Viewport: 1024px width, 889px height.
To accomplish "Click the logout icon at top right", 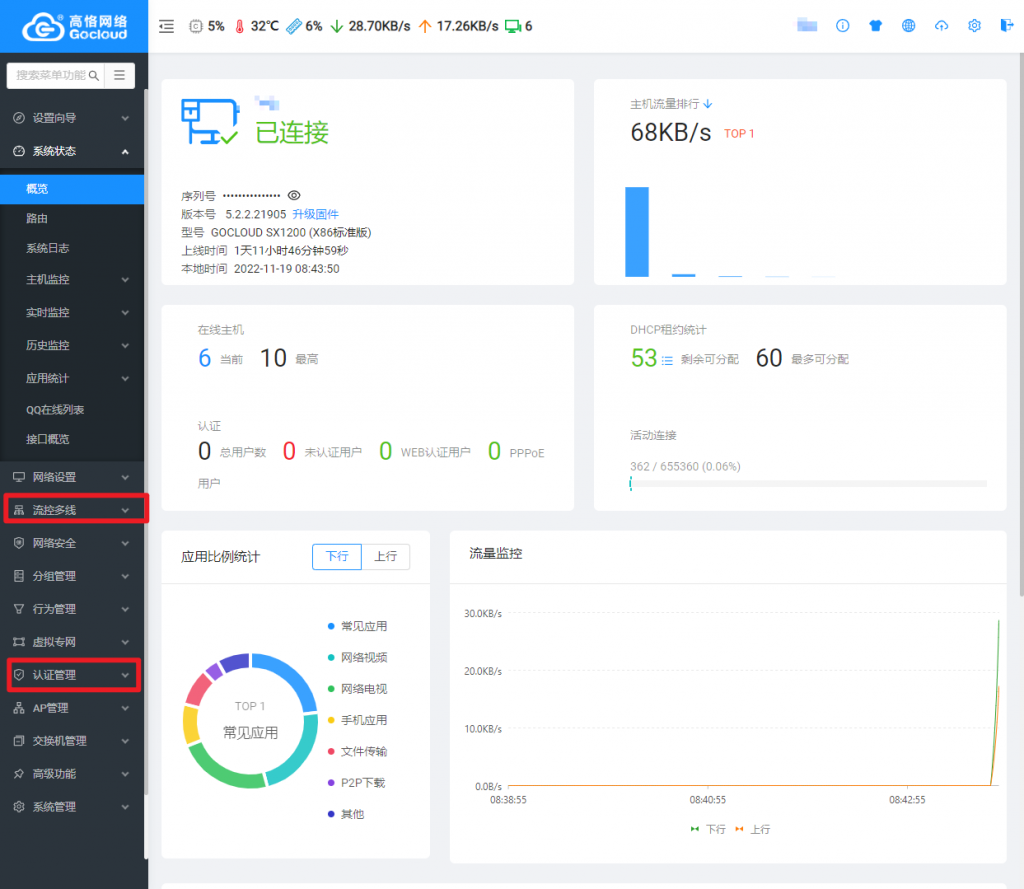I will [1006, 26].
